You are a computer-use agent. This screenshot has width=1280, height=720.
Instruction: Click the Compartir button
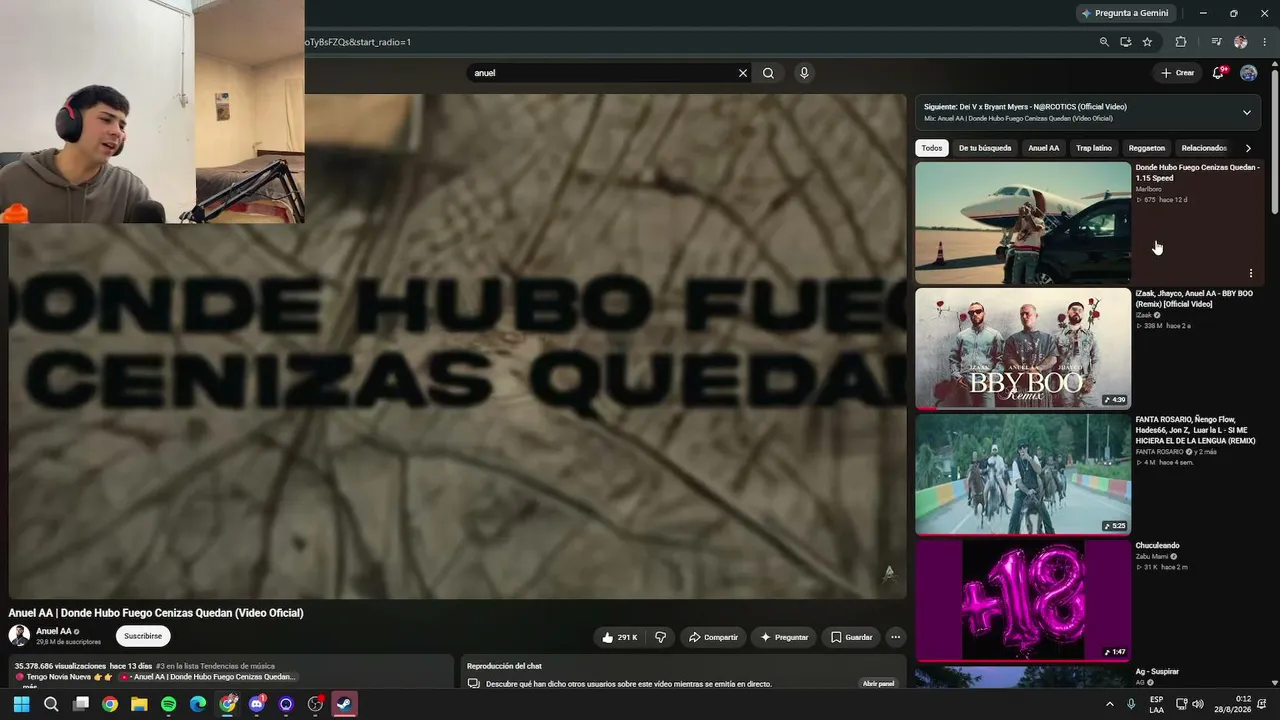[712, 637]
